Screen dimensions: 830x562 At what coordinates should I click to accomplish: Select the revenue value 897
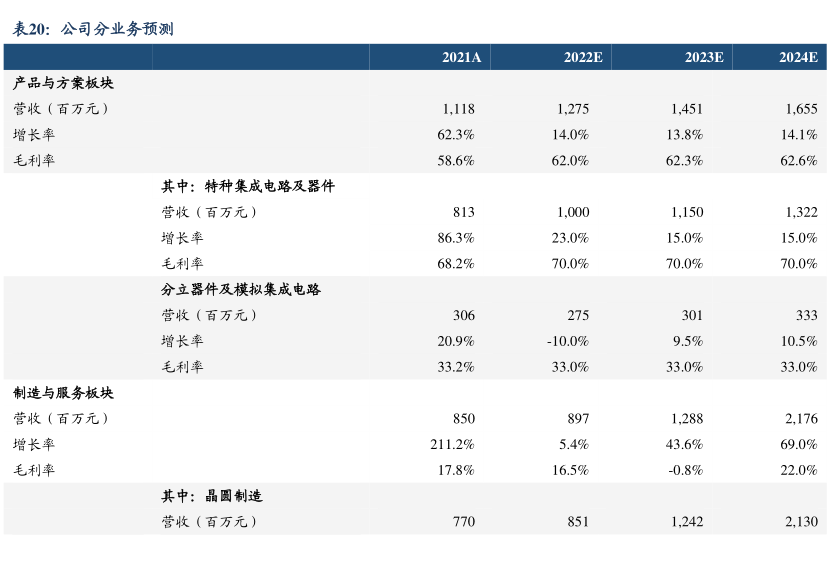click(x=578, y=419)
